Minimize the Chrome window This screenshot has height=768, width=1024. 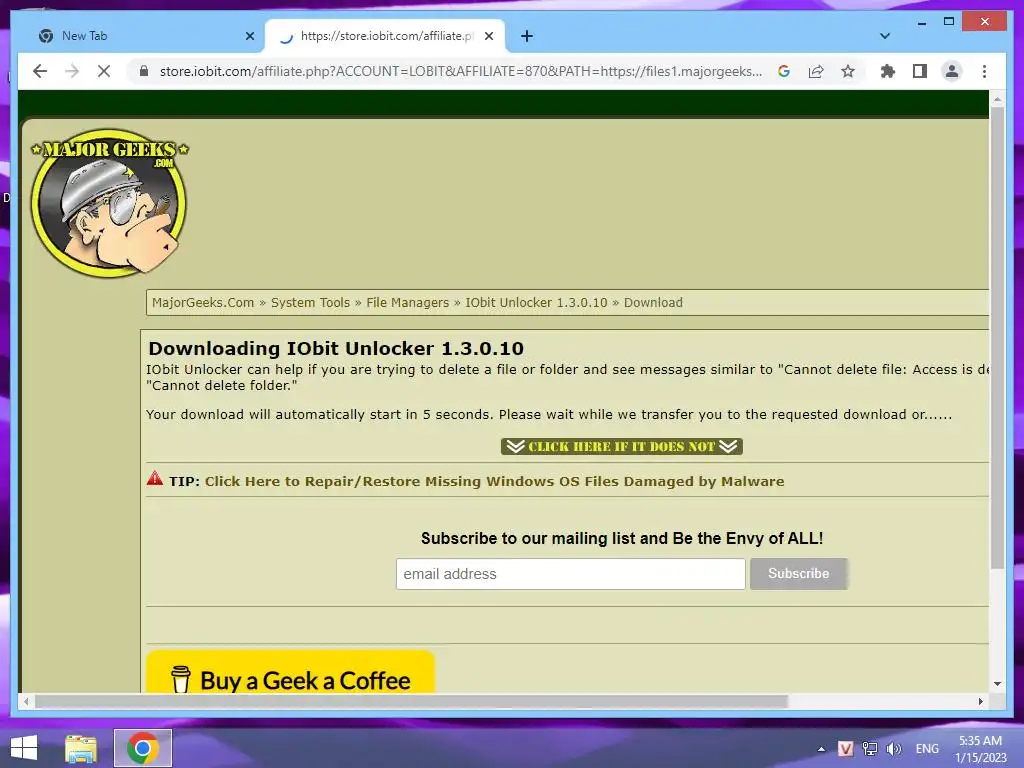(x=921, y=22)
